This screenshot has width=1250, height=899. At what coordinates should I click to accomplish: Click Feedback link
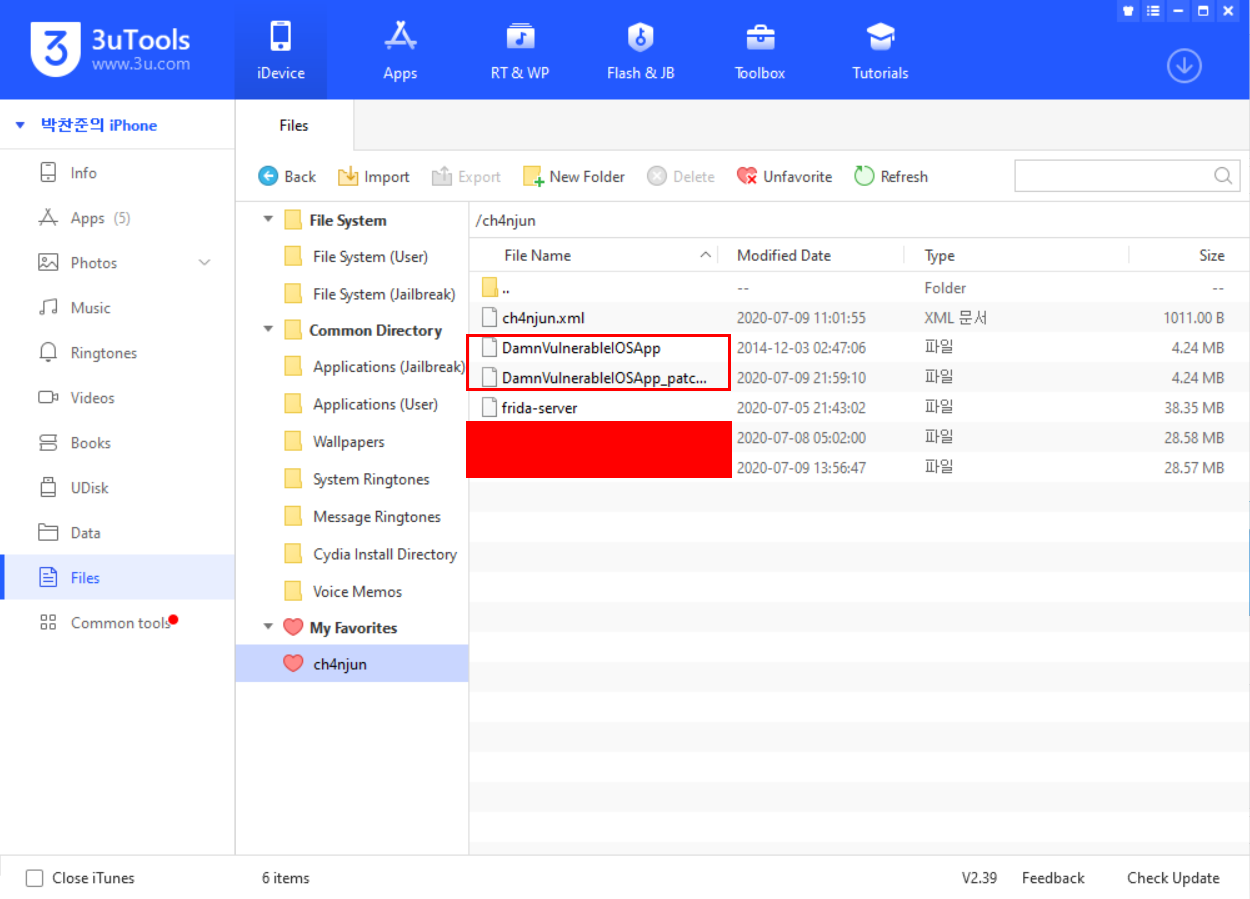(x=1053, y=878)
